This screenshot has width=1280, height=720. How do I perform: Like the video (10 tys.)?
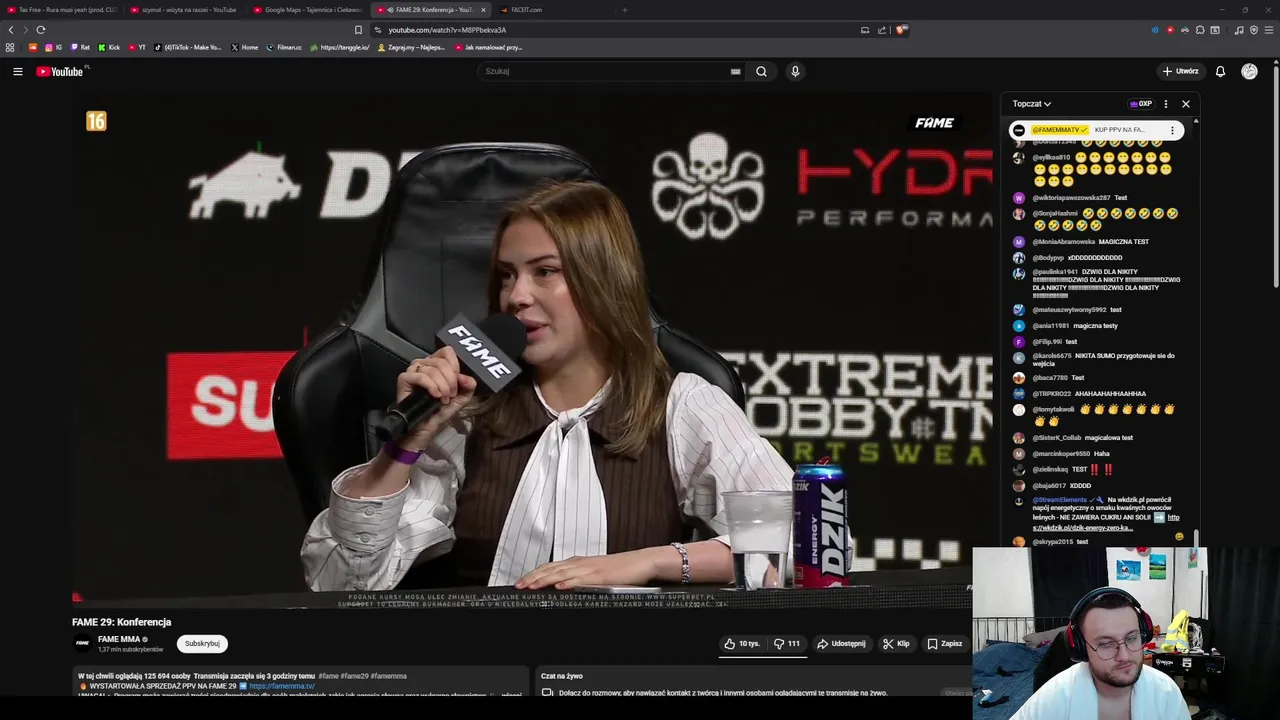pyautogui.click(x=742, y=644)
